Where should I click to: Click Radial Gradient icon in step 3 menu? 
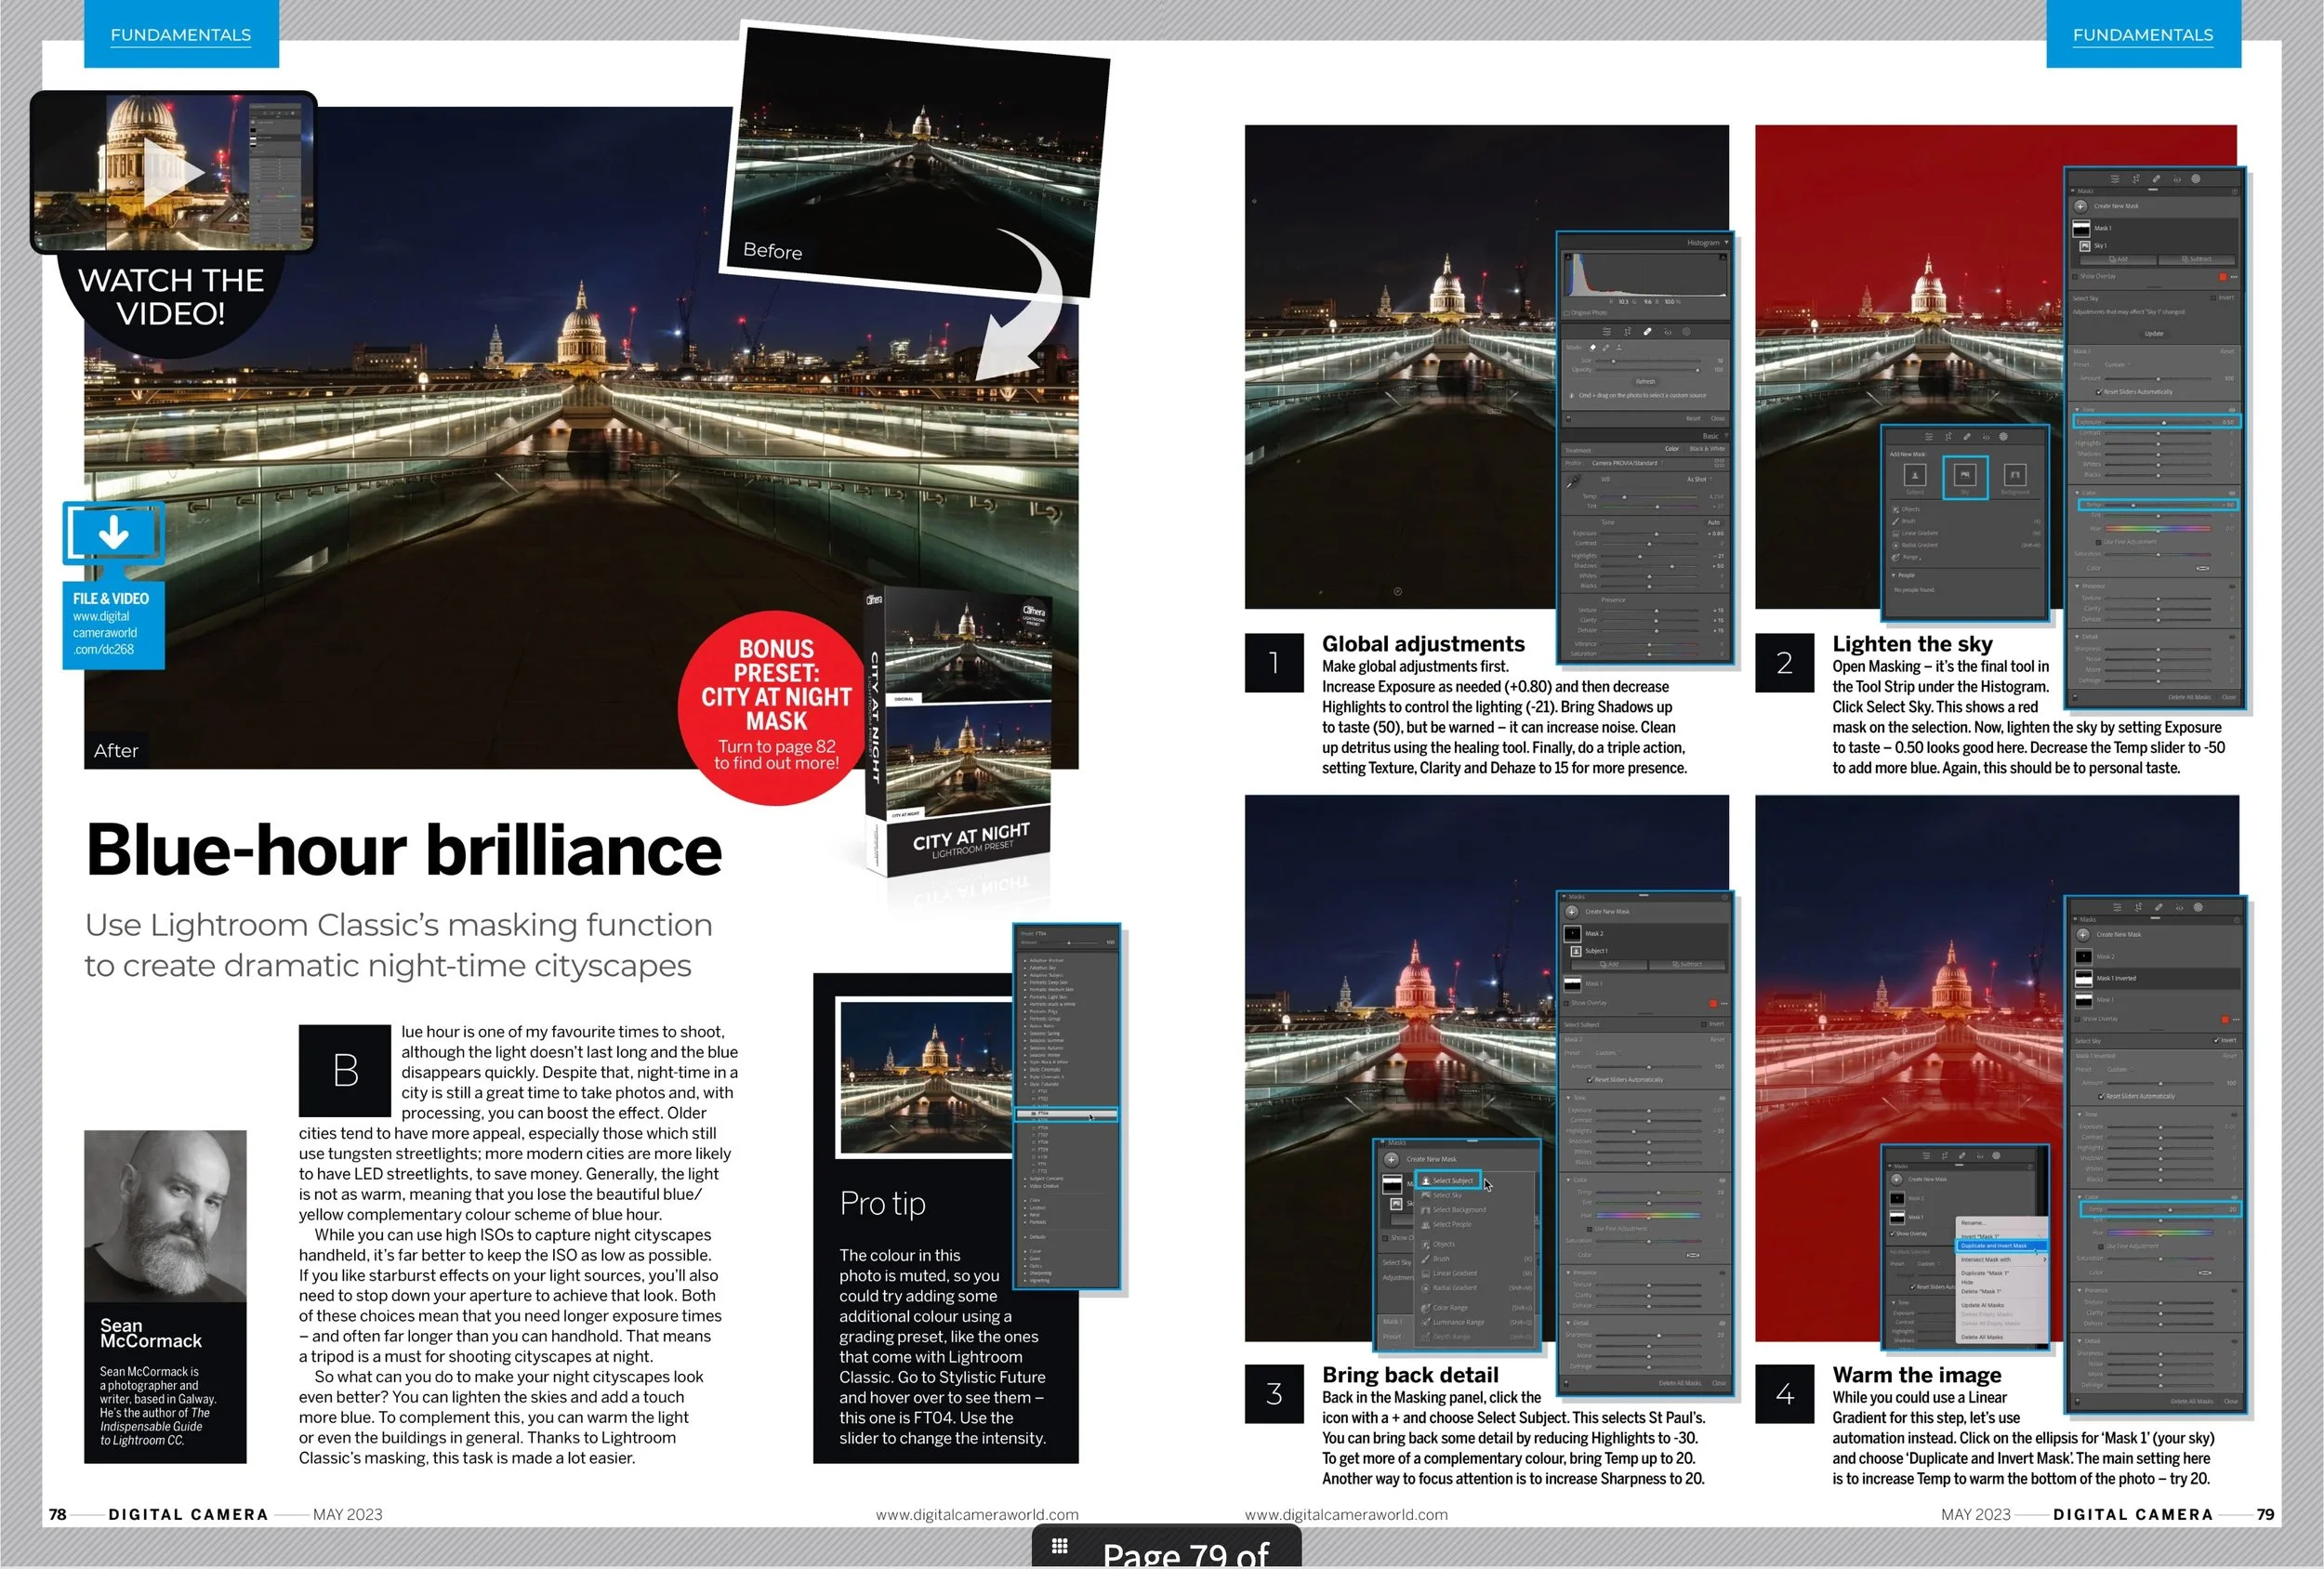pyautogui.click(x=1426, y=1288)
